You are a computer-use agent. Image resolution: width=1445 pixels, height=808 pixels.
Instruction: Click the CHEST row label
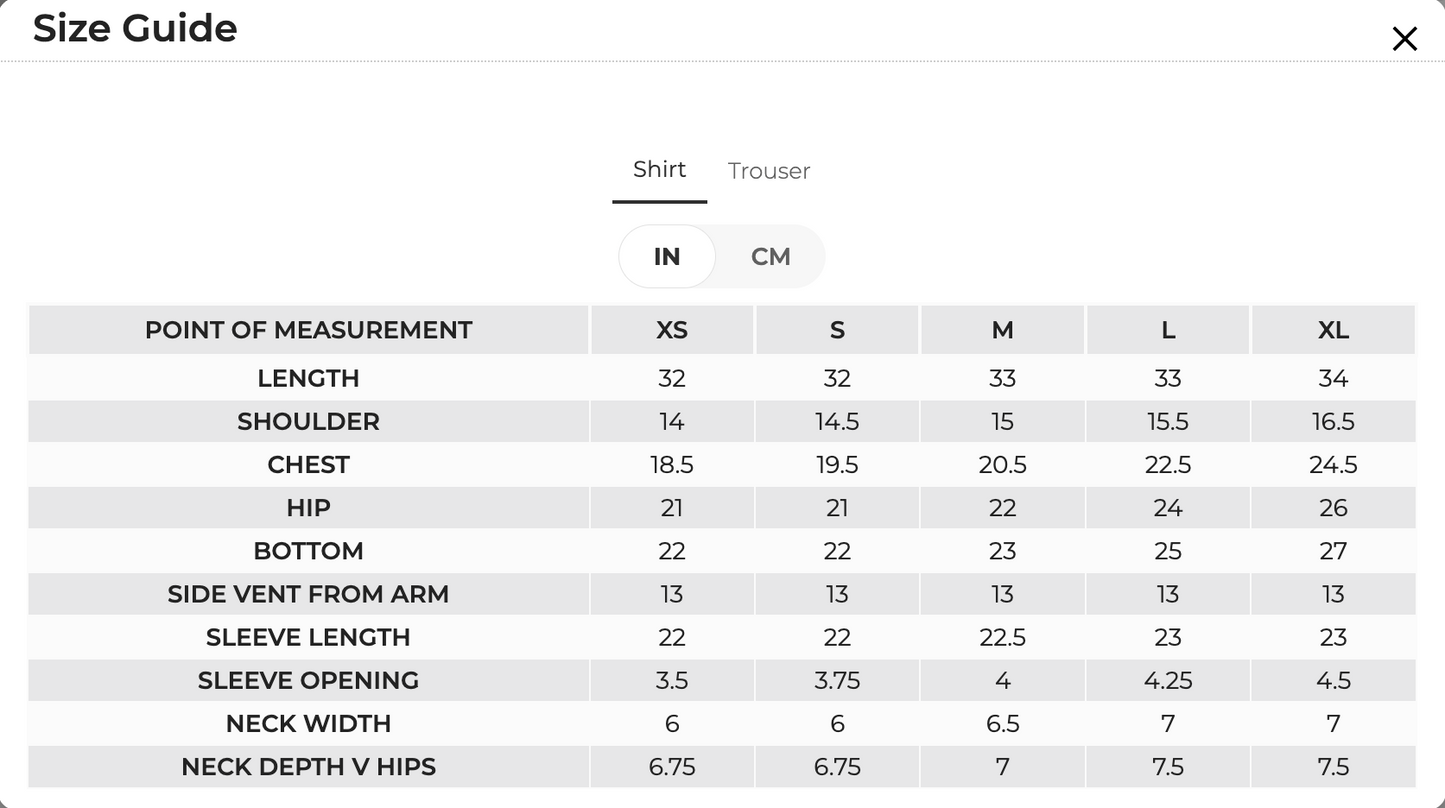click(308, 465)
